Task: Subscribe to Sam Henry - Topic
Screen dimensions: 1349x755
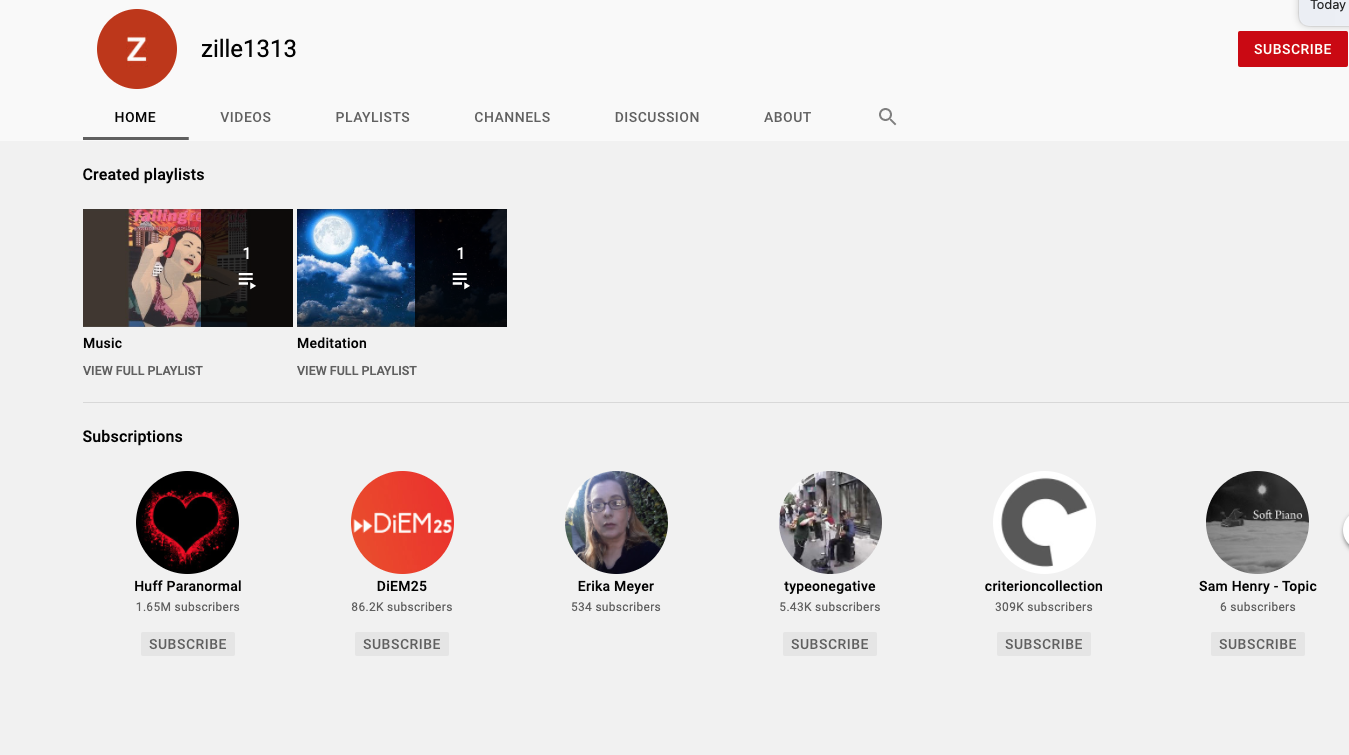Action: pyautogui.click(x=1258, y=644)
